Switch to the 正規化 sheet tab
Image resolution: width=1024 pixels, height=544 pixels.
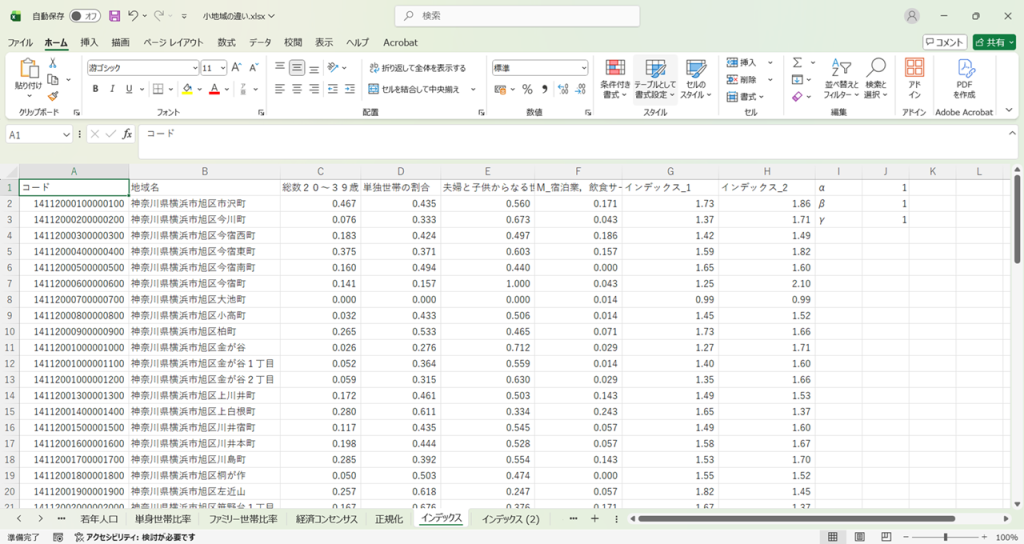(389, 519)
